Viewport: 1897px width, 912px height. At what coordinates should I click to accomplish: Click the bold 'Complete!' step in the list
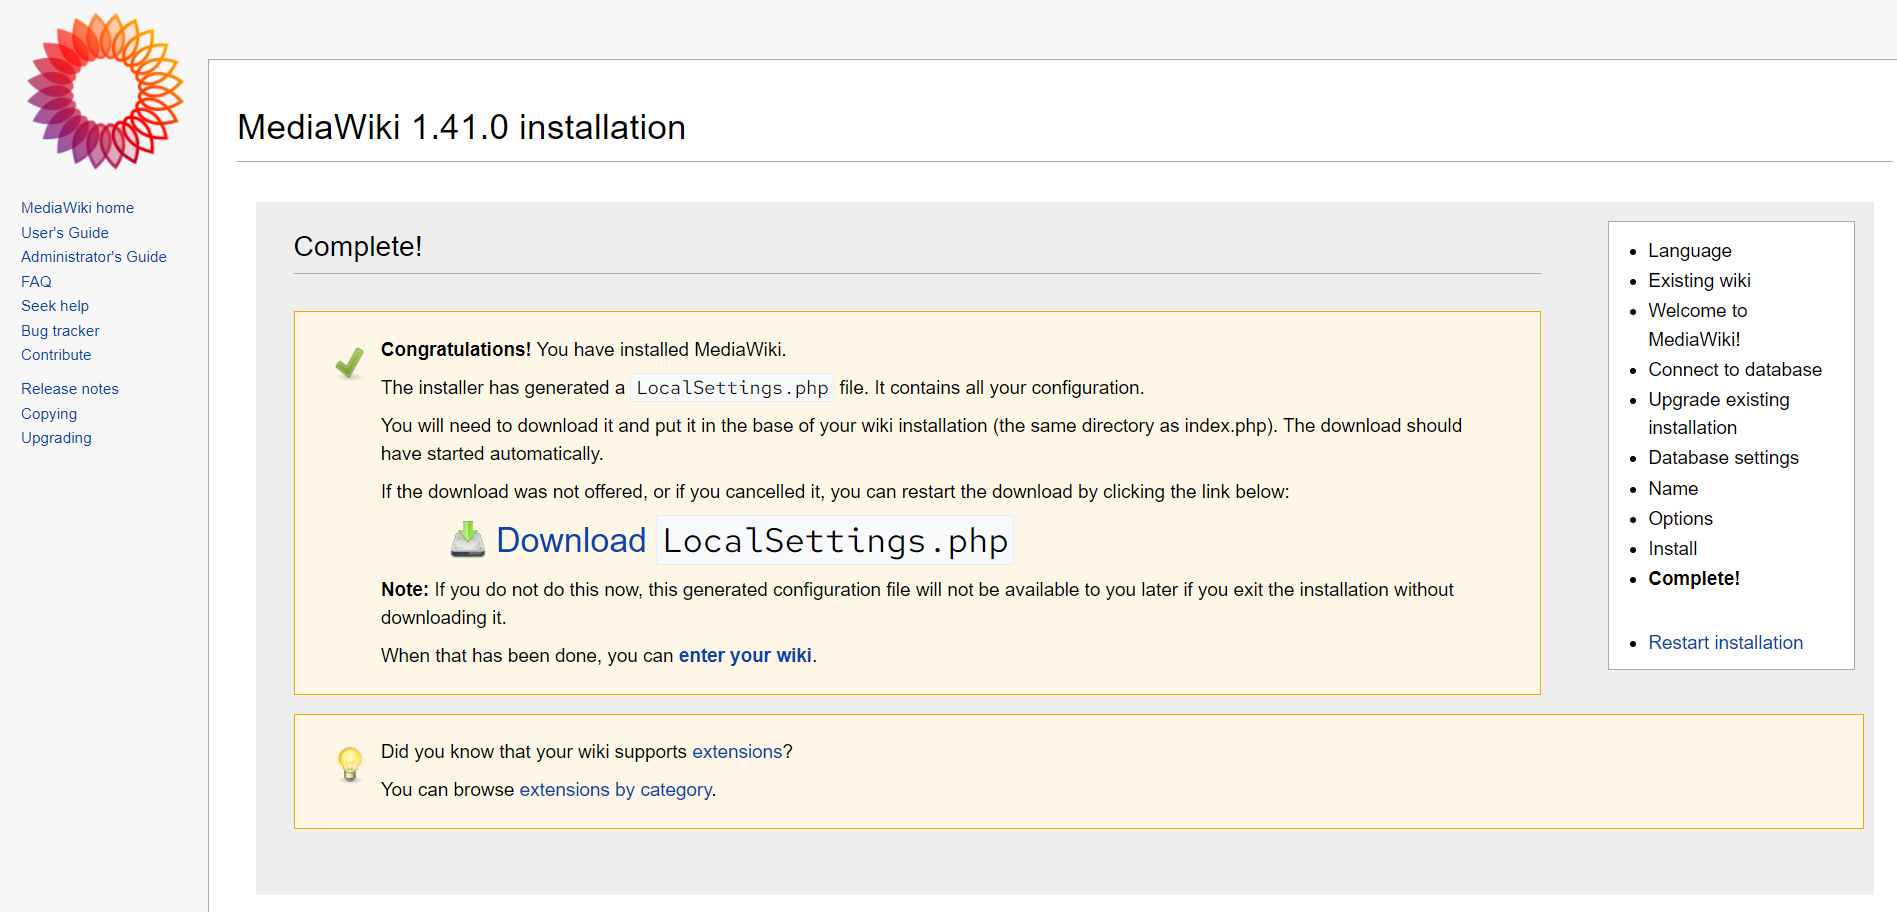(1693, 579)
